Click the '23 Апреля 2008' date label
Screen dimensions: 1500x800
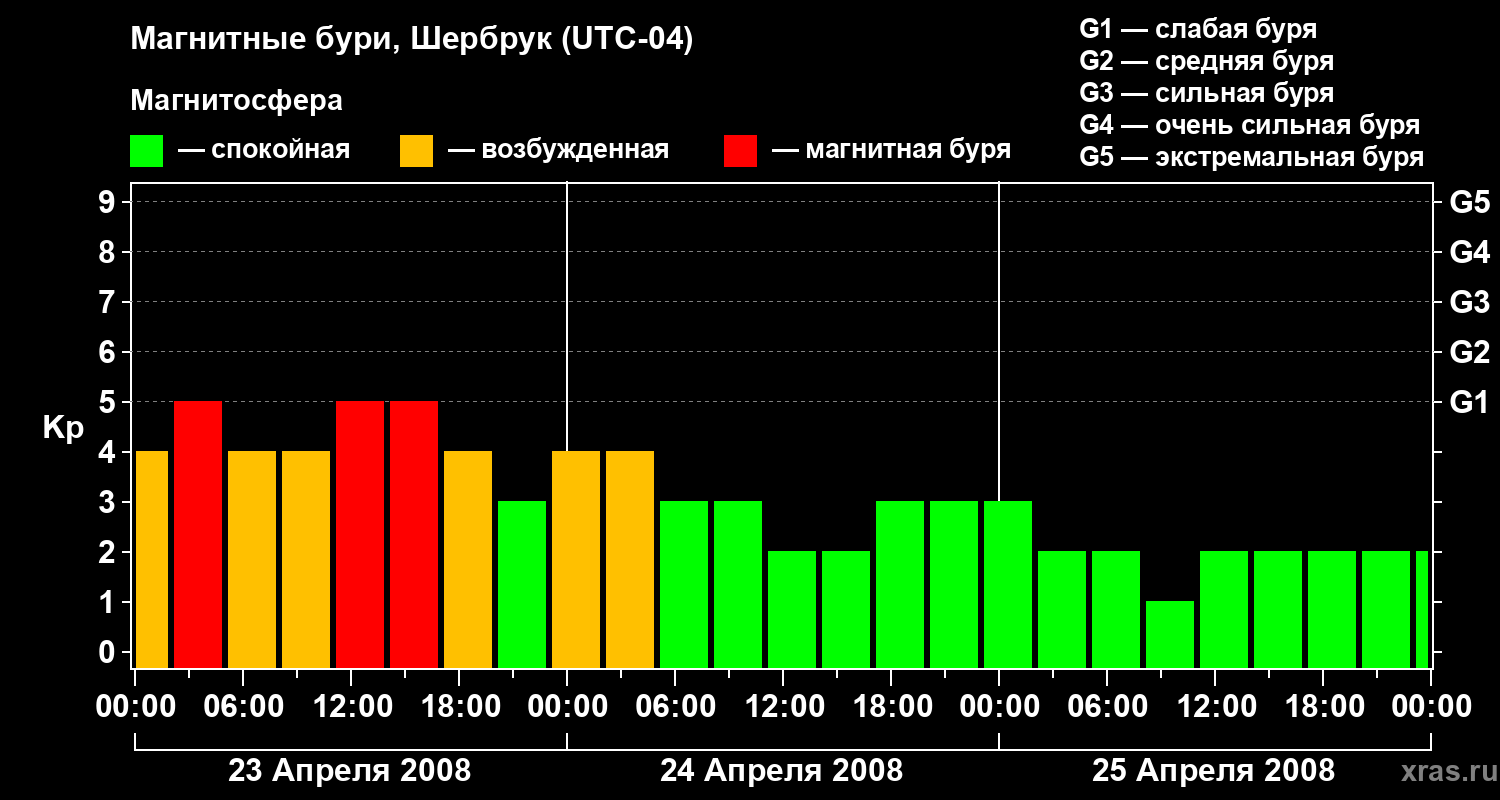pyautogui.click(x=349, y=771)
